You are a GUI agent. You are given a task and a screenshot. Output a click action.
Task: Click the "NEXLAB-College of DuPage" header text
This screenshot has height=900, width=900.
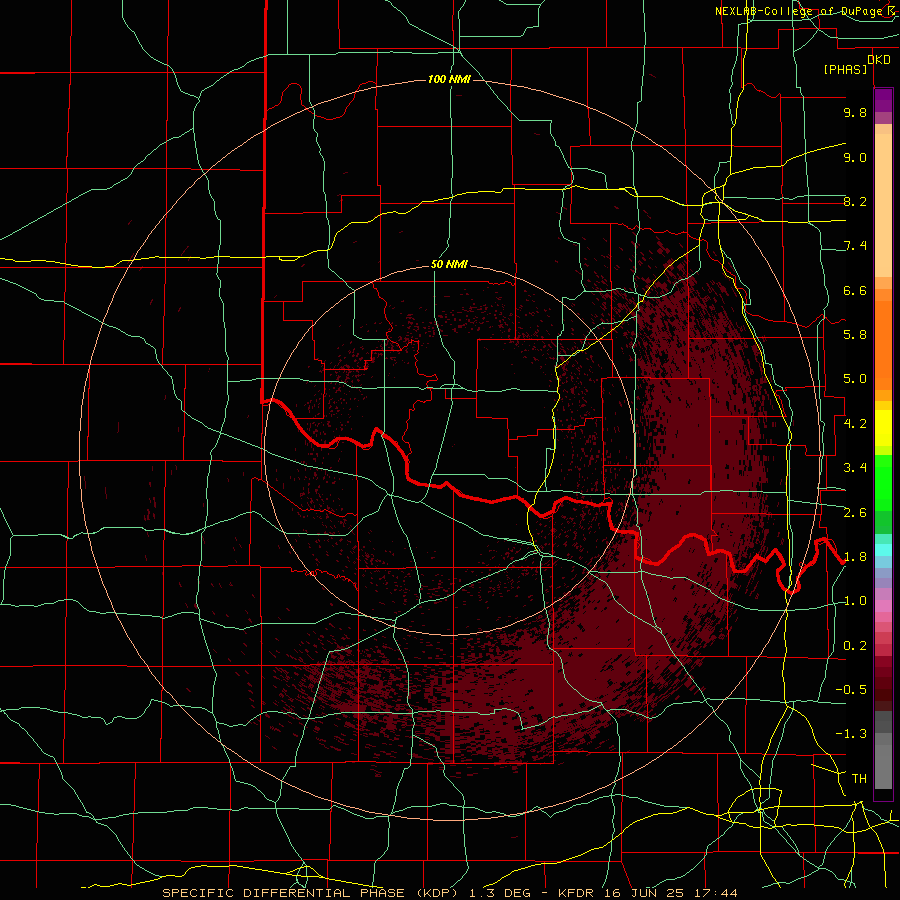pyautogui.click(x=798, y=11)
